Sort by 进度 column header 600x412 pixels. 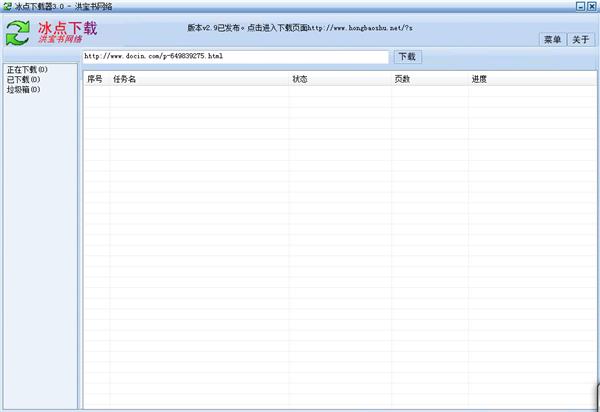coord(532,79)
